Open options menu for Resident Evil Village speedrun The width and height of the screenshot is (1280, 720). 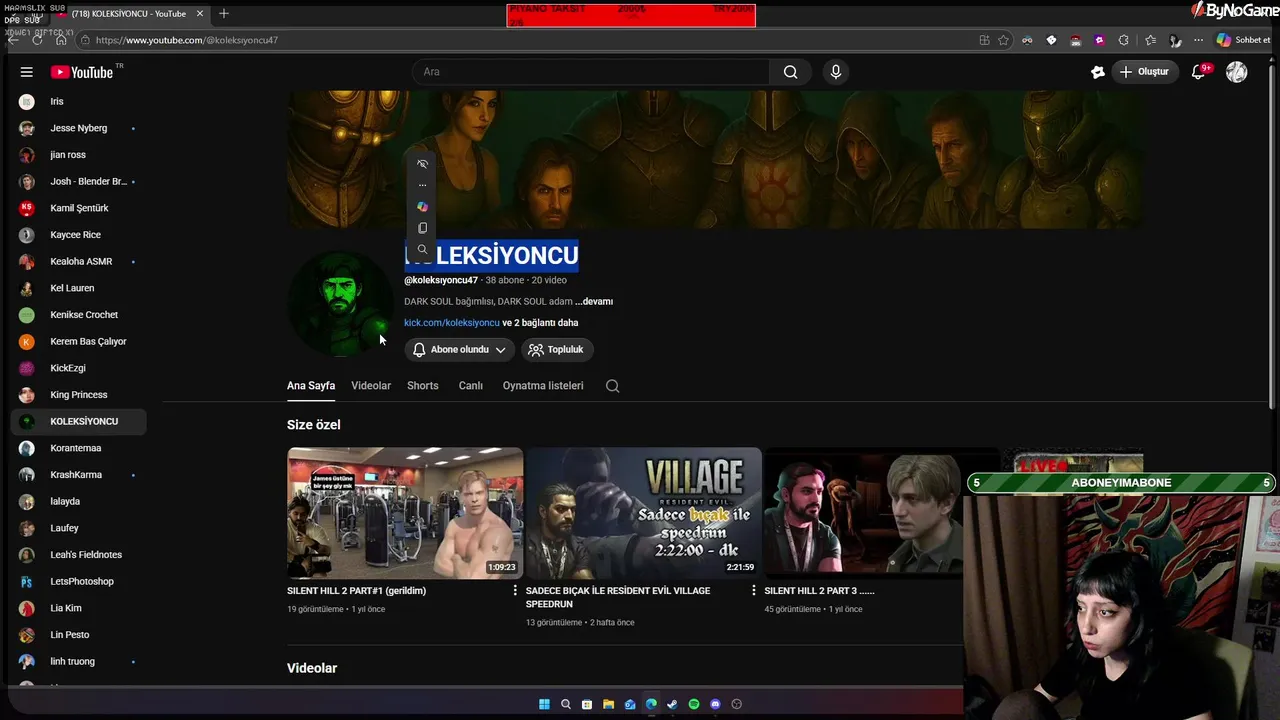[754, 591]
